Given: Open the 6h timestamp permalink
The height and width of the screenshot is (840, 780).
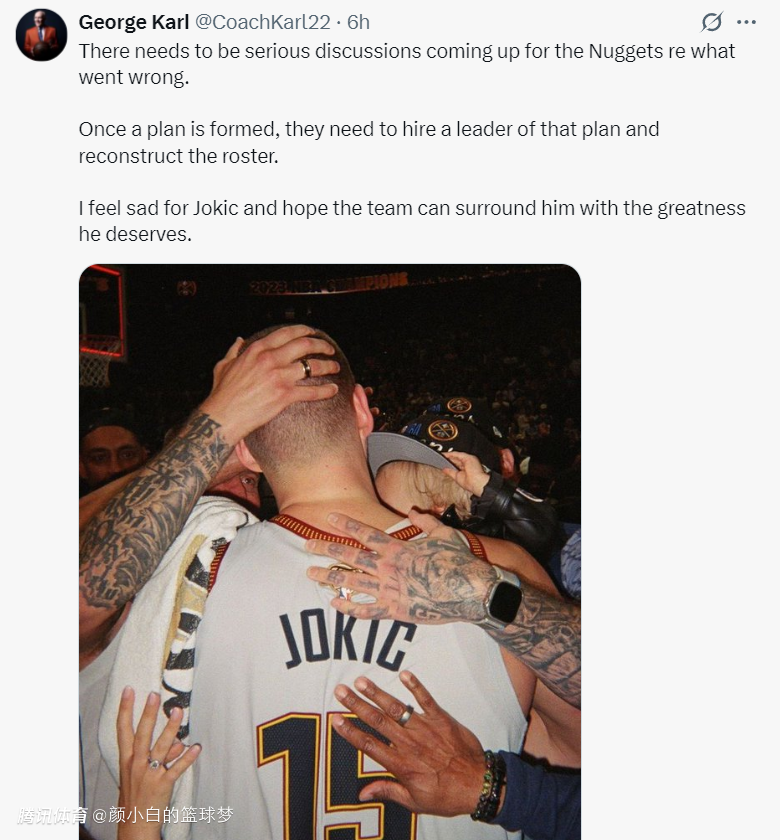Looking at the screenshot, I should (x=358, y=22).
